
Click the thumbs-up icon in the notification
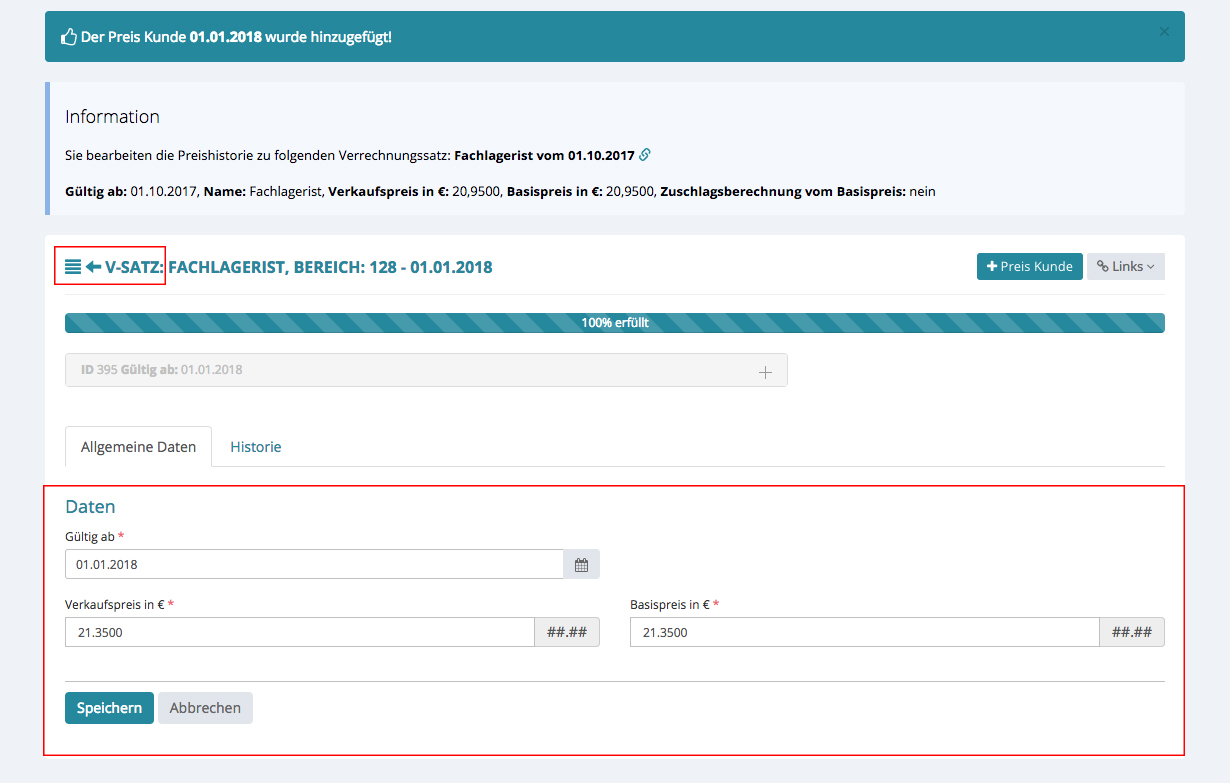click(x=69, y=37)
